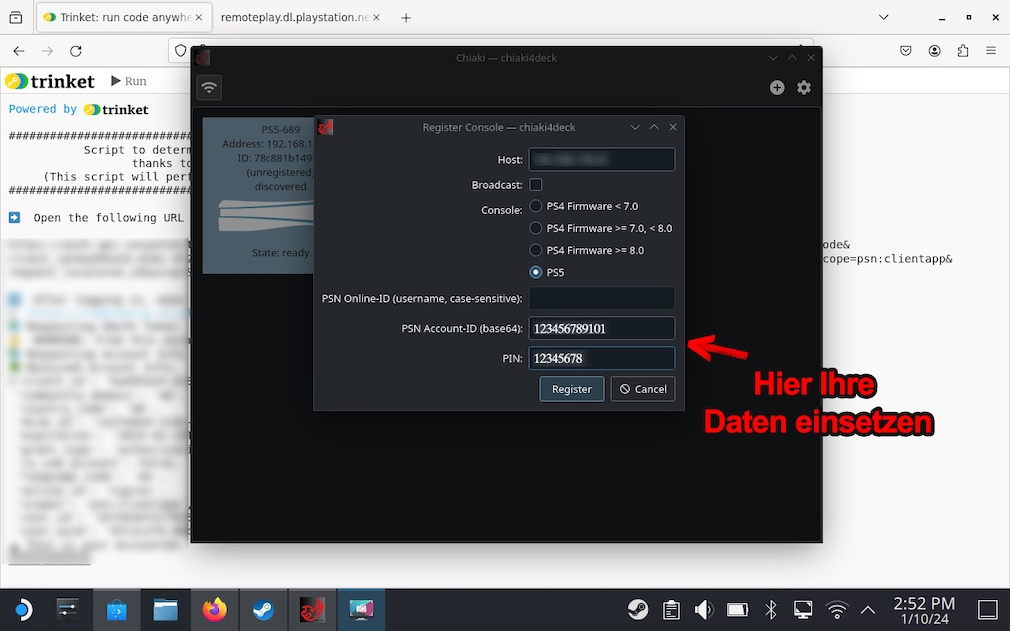Launch the Chiaki dragon icon in the taskbar
The image size is (1010, 631).
(x=312, y=609)
